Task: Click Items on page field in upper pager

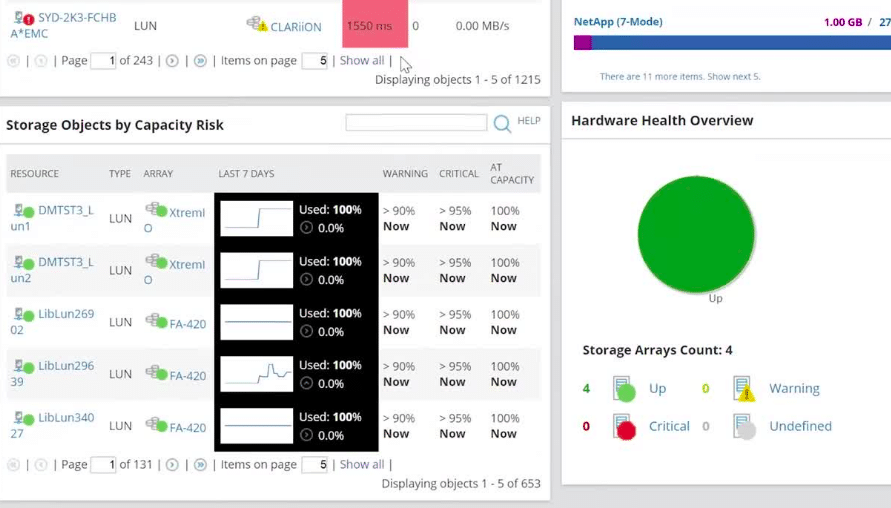Action: 315,61
